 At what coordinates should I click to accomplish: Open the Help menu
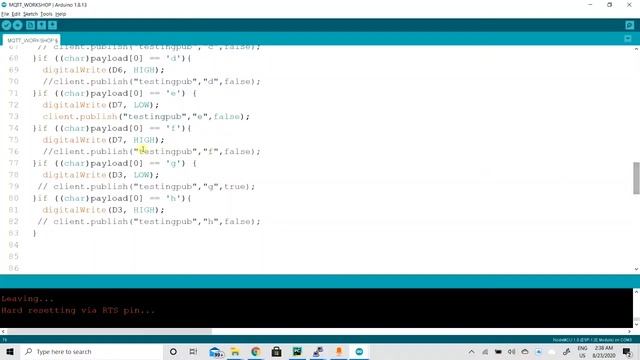tap(60, 14)
